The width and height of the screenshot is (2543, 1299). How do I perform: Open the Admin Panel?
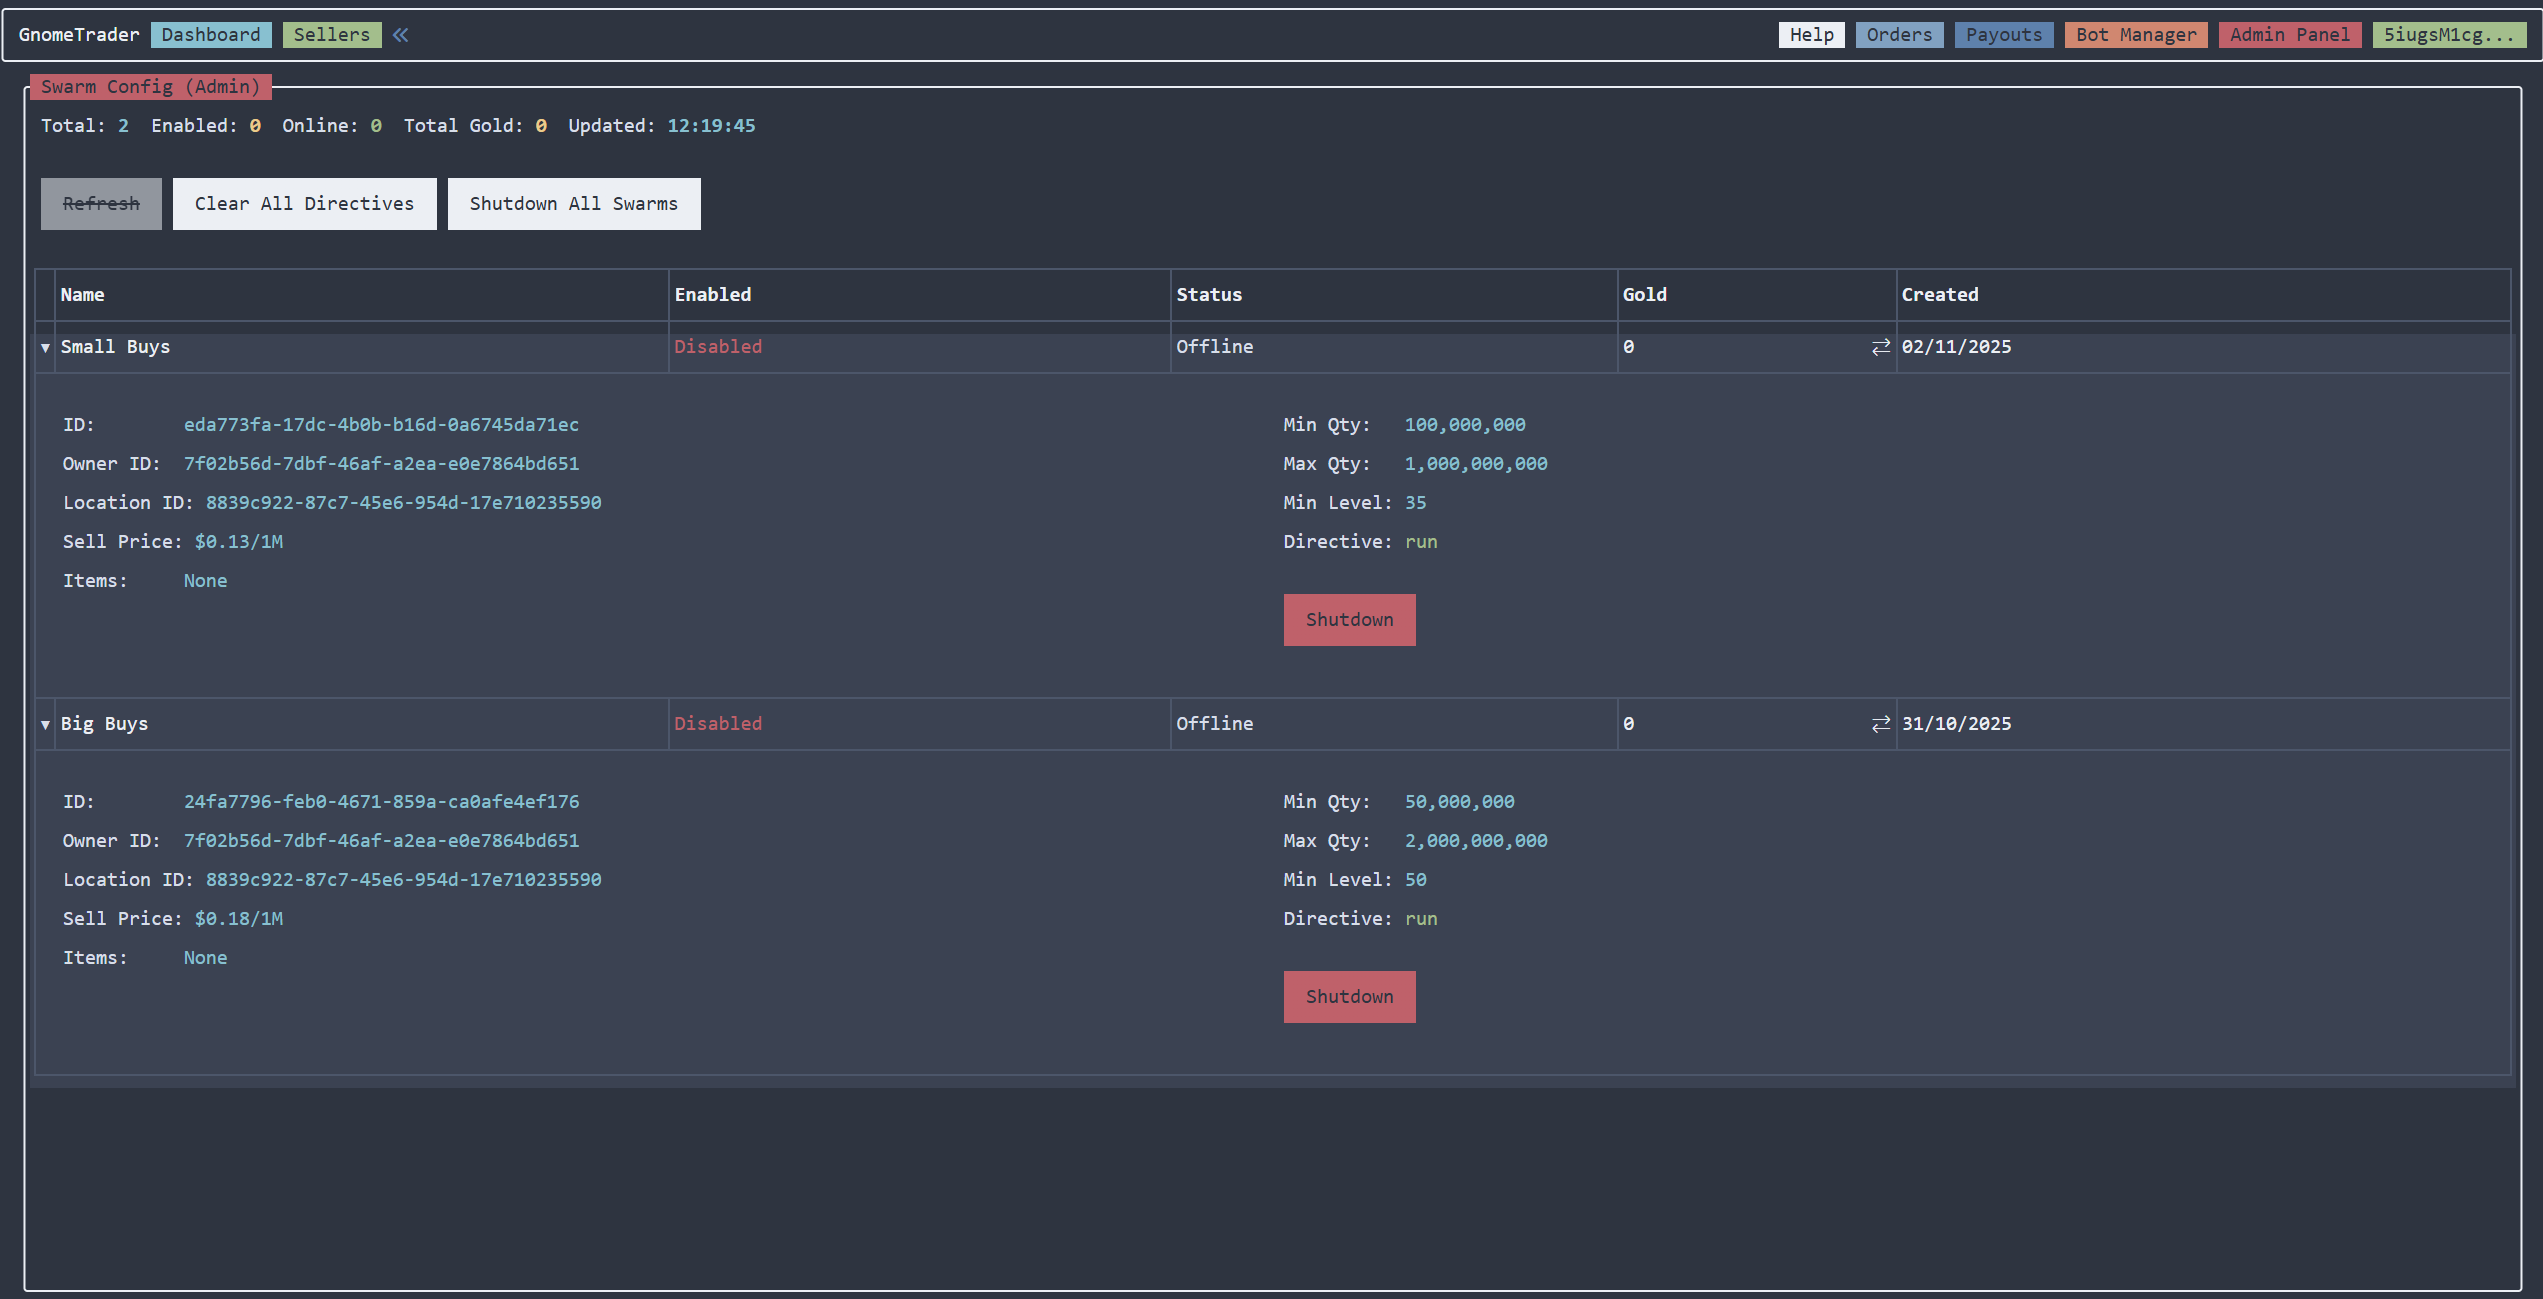pyautogui.click(x=2290, y=35)
